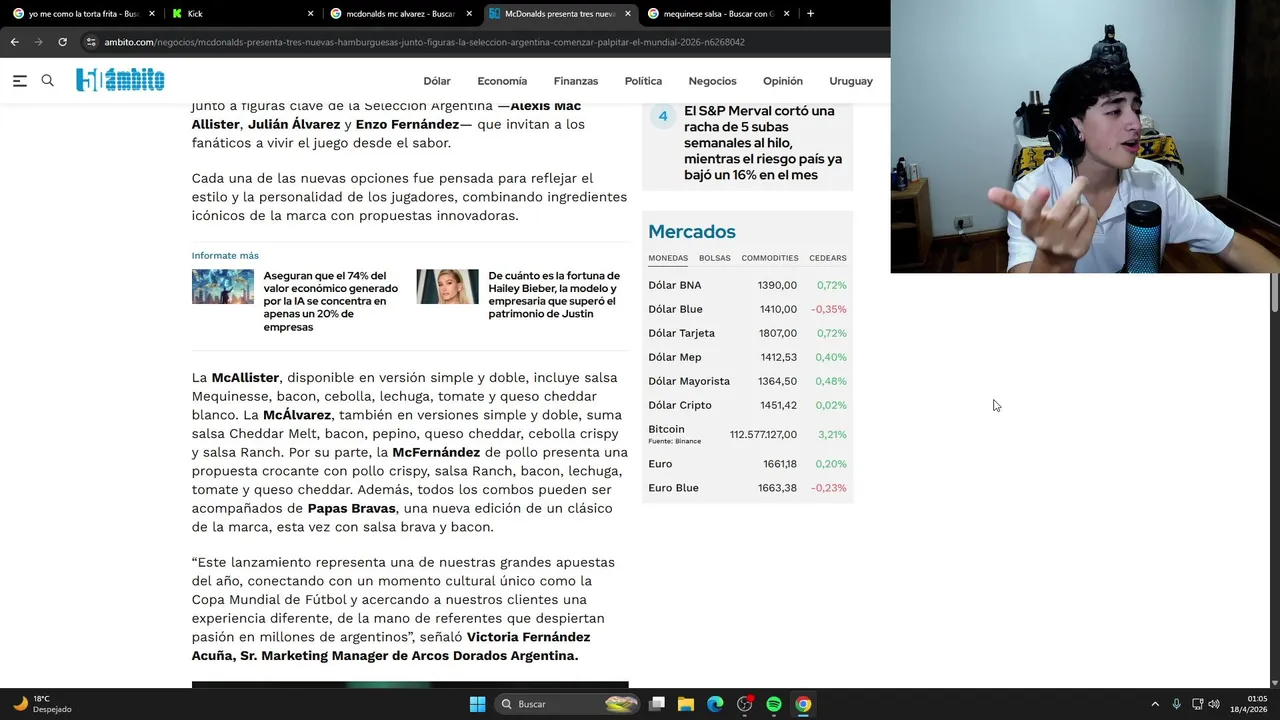Click the Euro Blue row
Screen dimensions: 1280x720
tap(747, 488)
